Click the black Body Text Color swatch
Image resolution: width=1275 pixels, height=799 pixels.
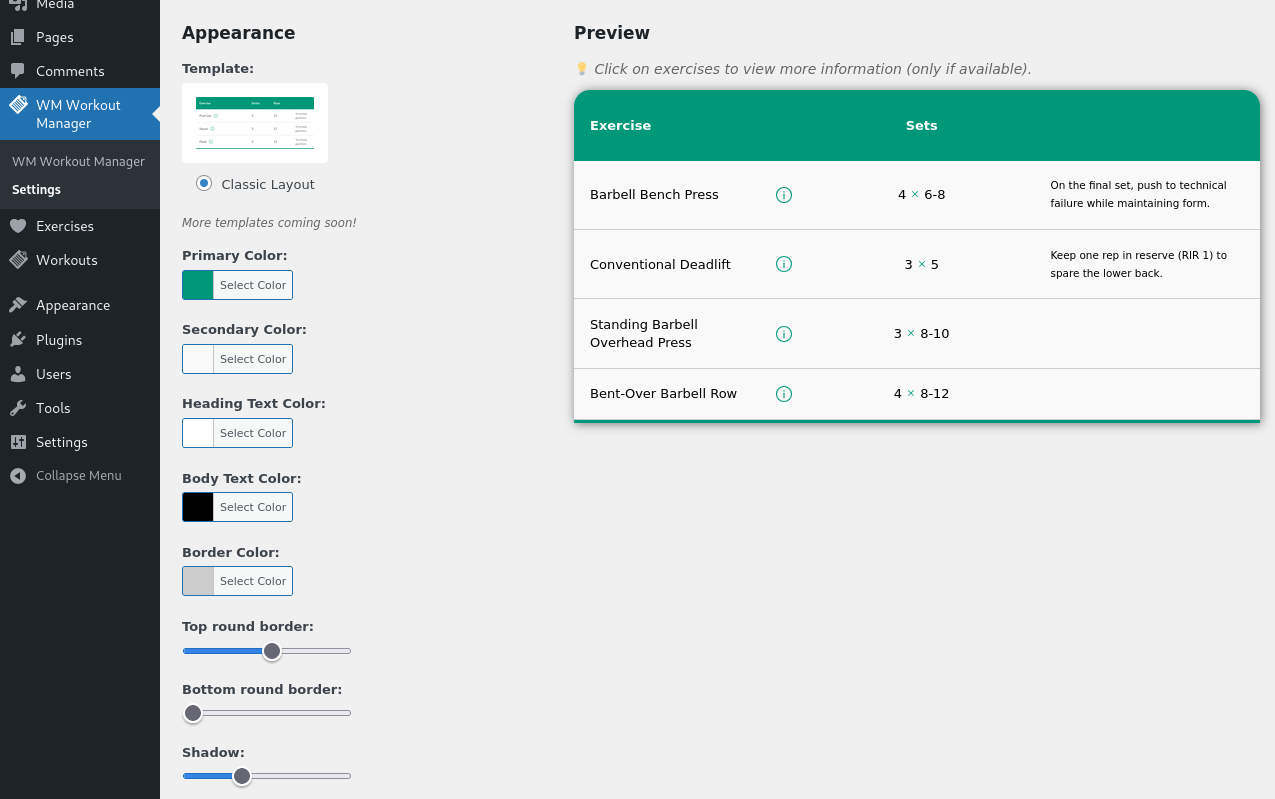pyautogui.click(x=198, y=507)
